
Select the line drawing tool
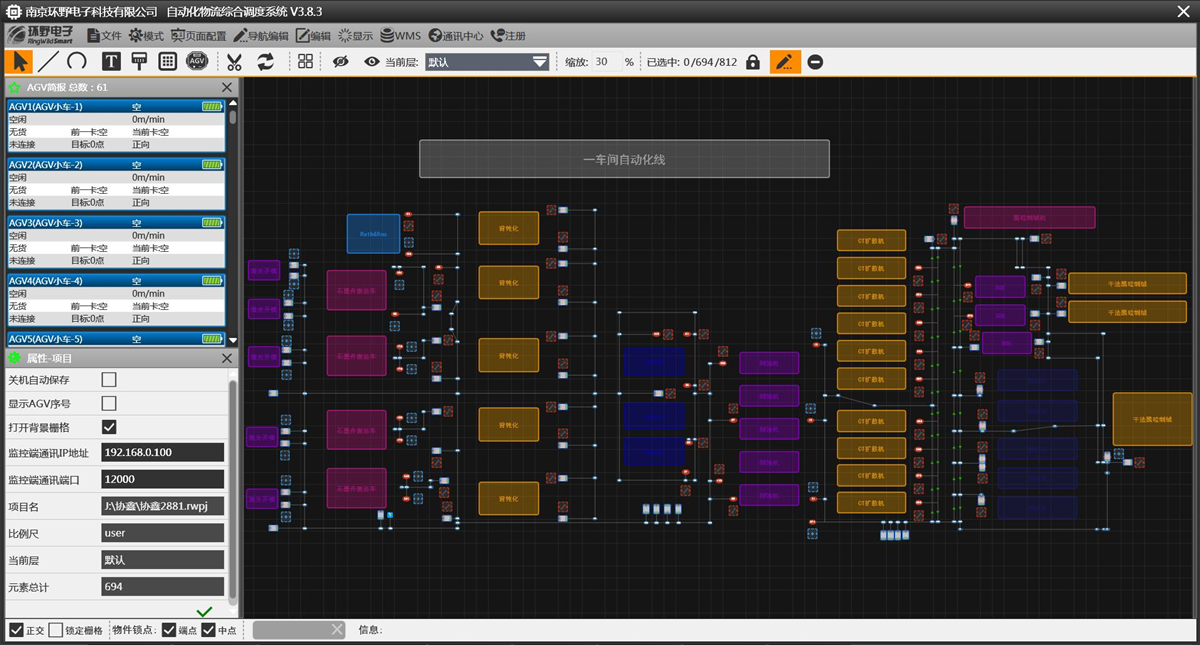click(48, 62)
